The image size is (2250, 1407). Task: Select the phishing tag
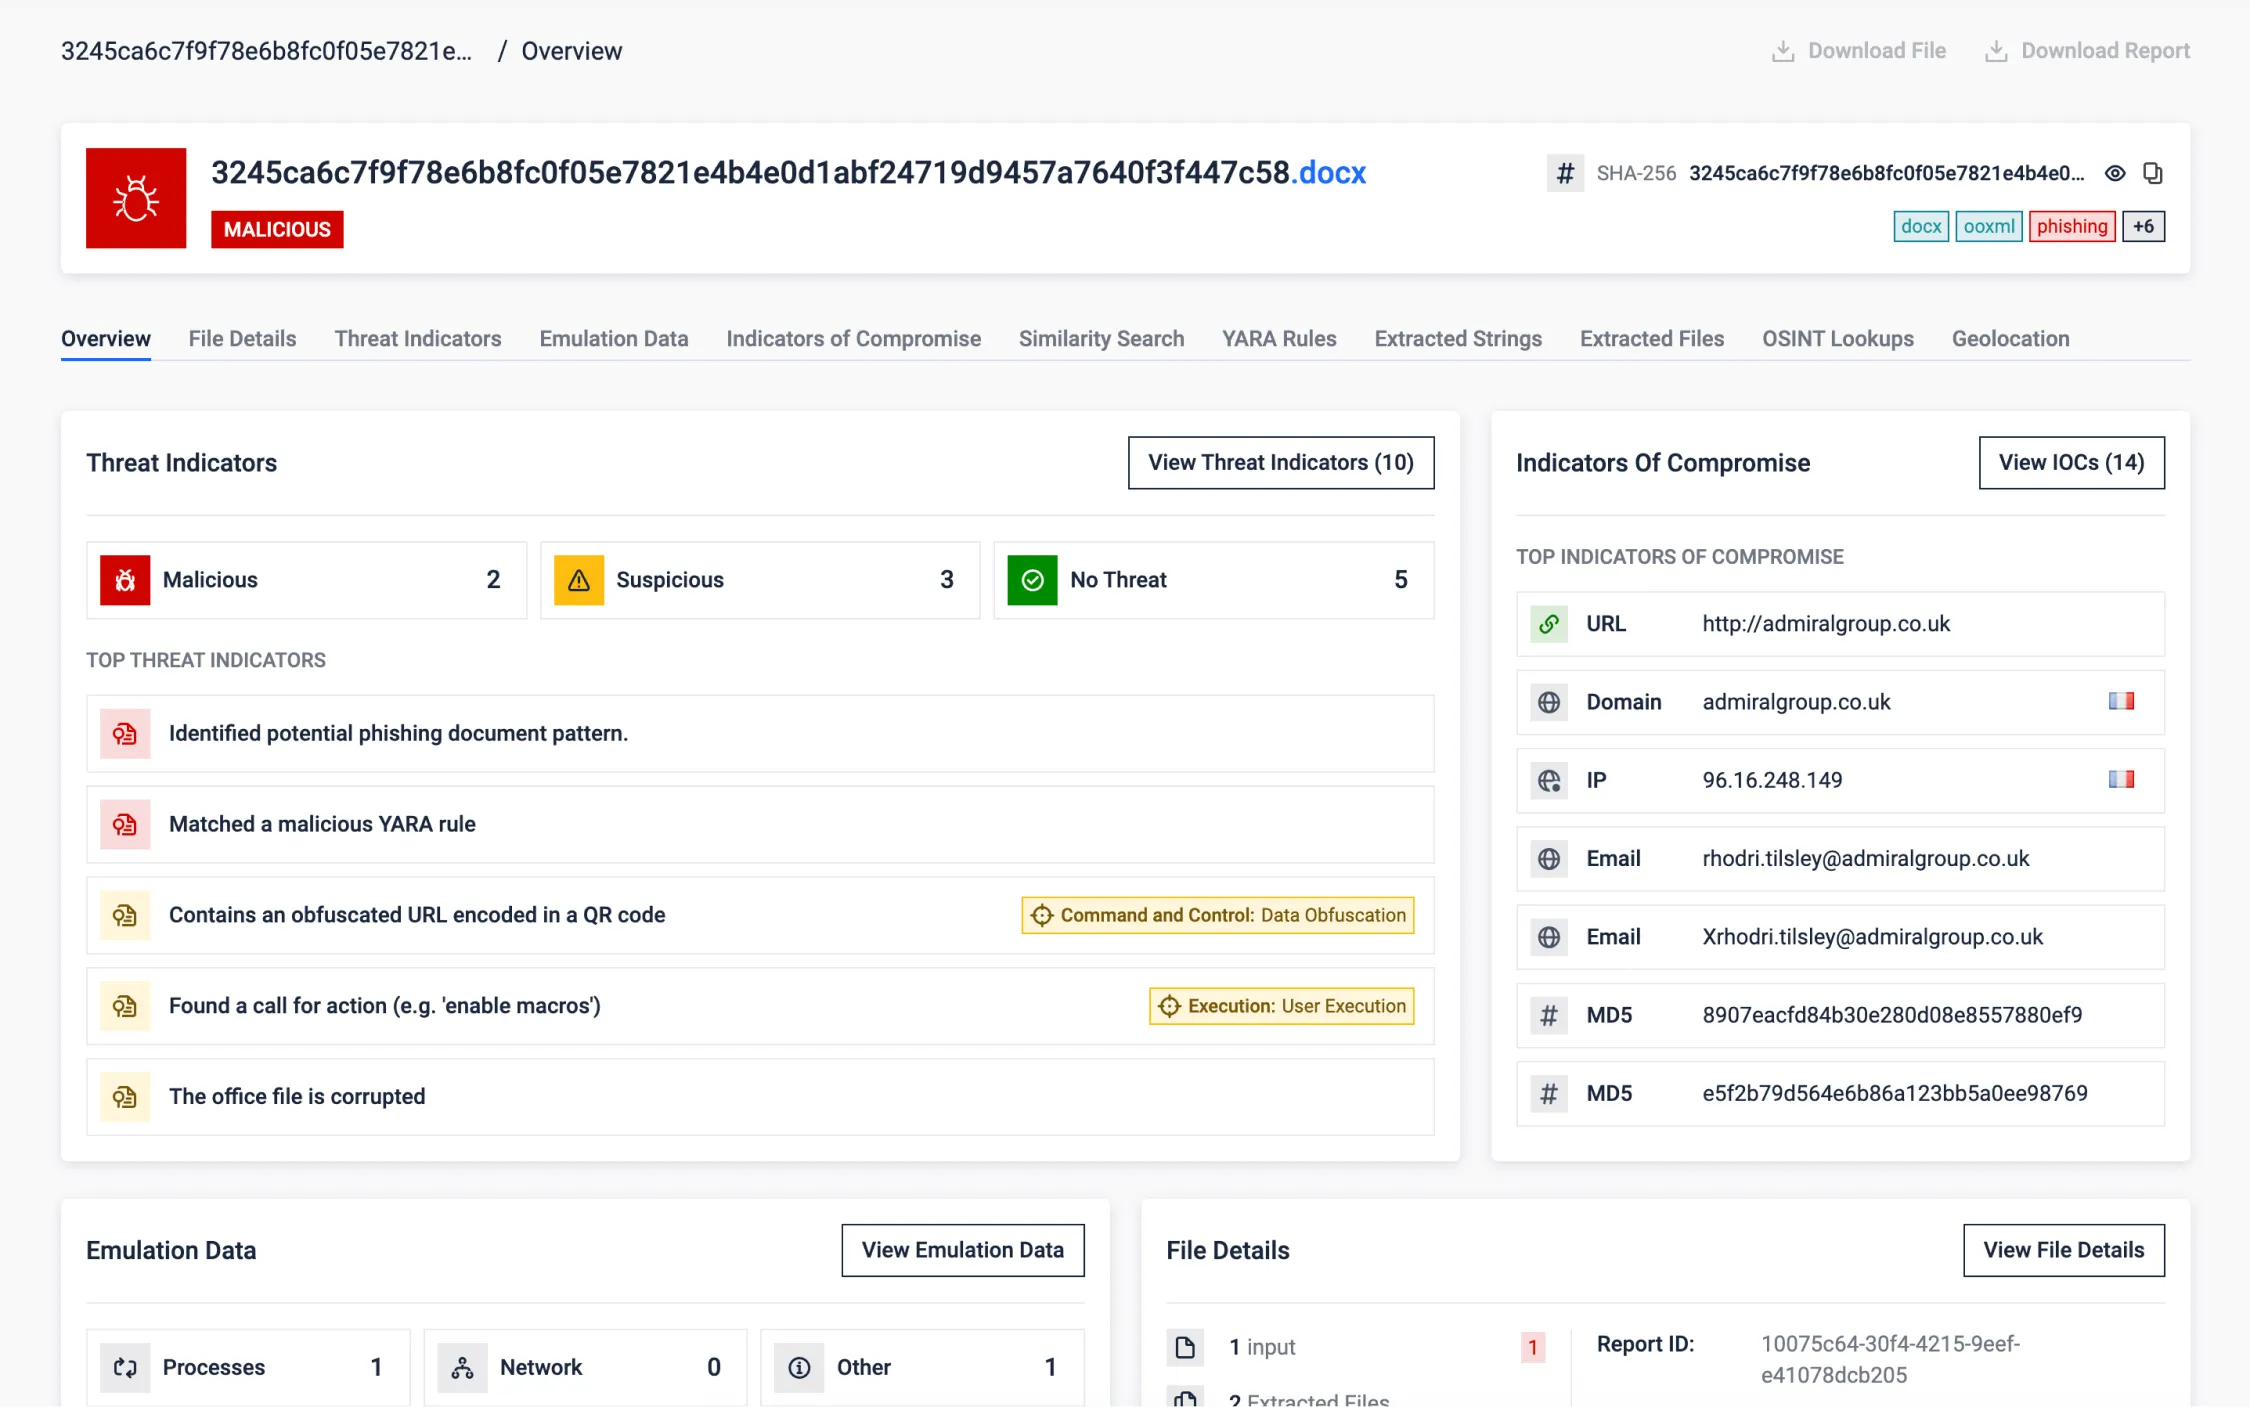[x=2071, y=226]
